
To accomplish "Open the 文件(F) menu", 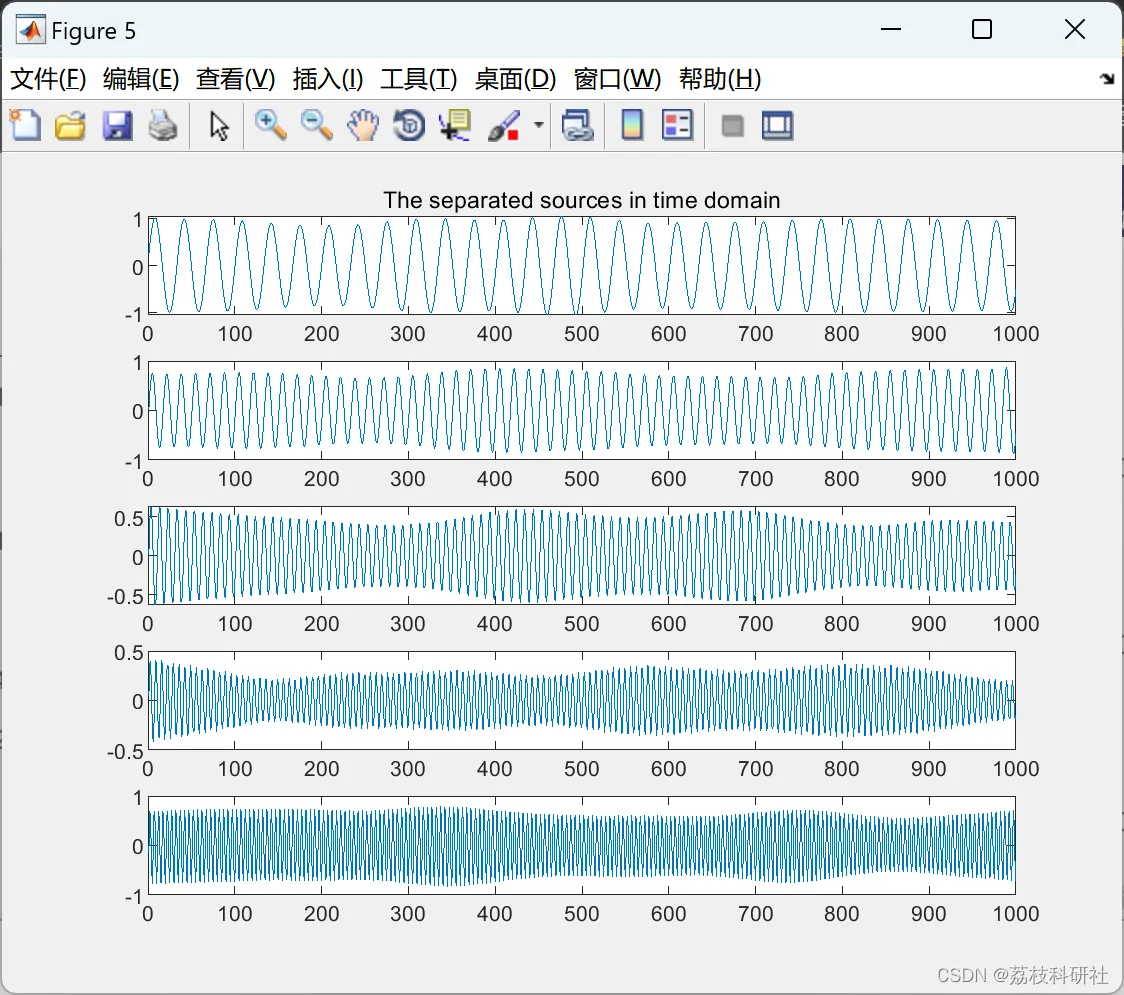I will pyautogui.click(x=48, y=78).
